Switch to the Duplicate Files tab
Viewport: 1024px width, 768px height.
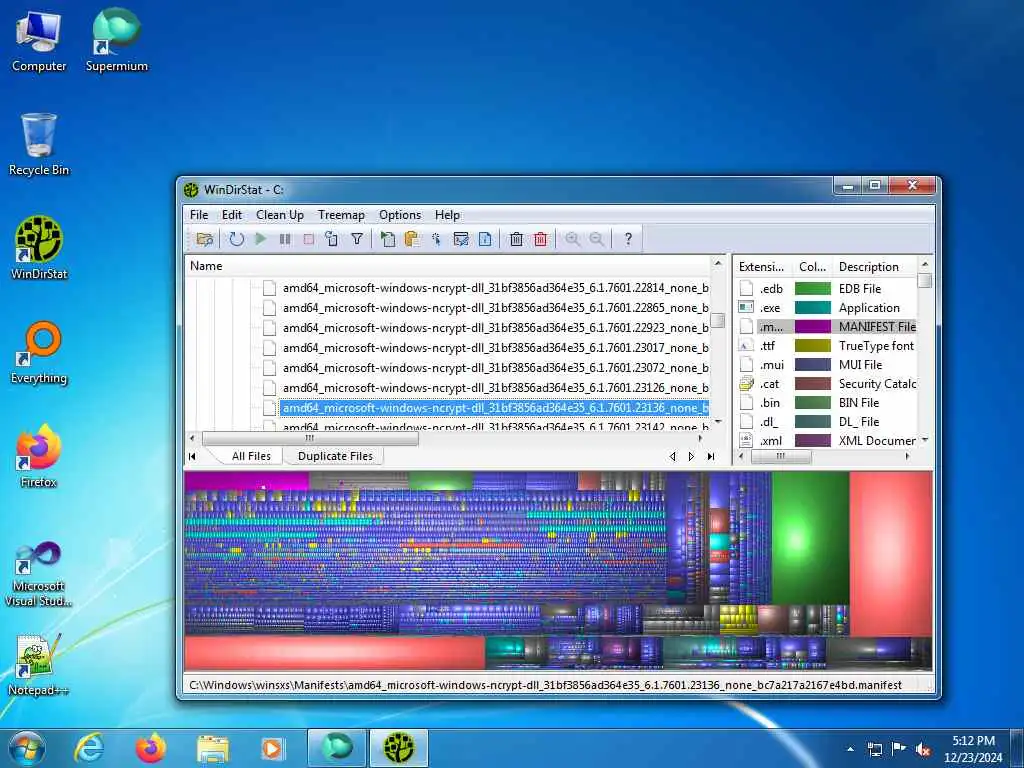[x=336, y=456]
